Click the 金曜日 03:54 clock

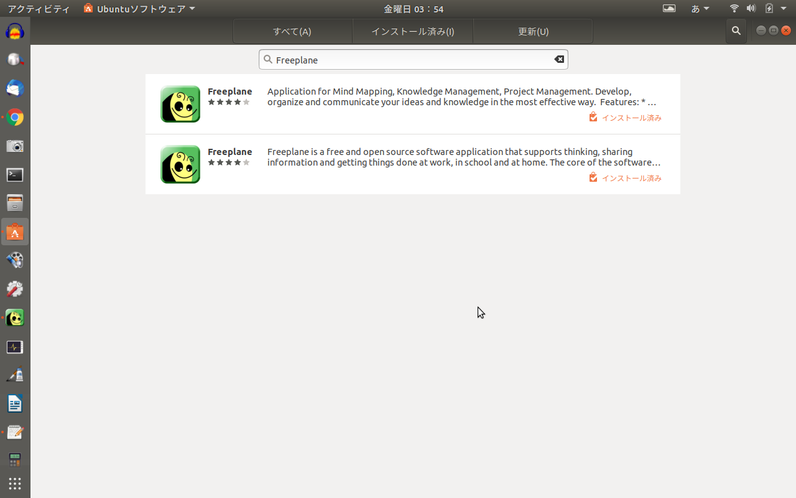[x=413, y=9]
